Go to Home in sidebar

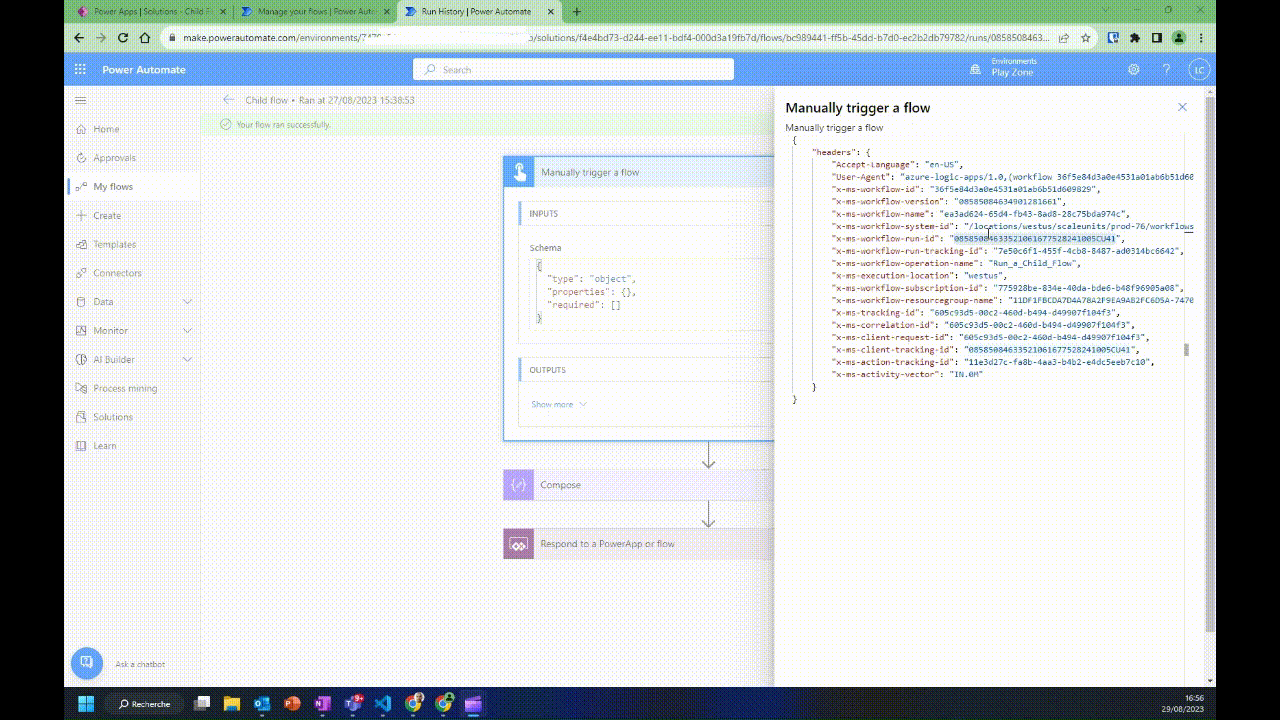(x=106, y=129)
